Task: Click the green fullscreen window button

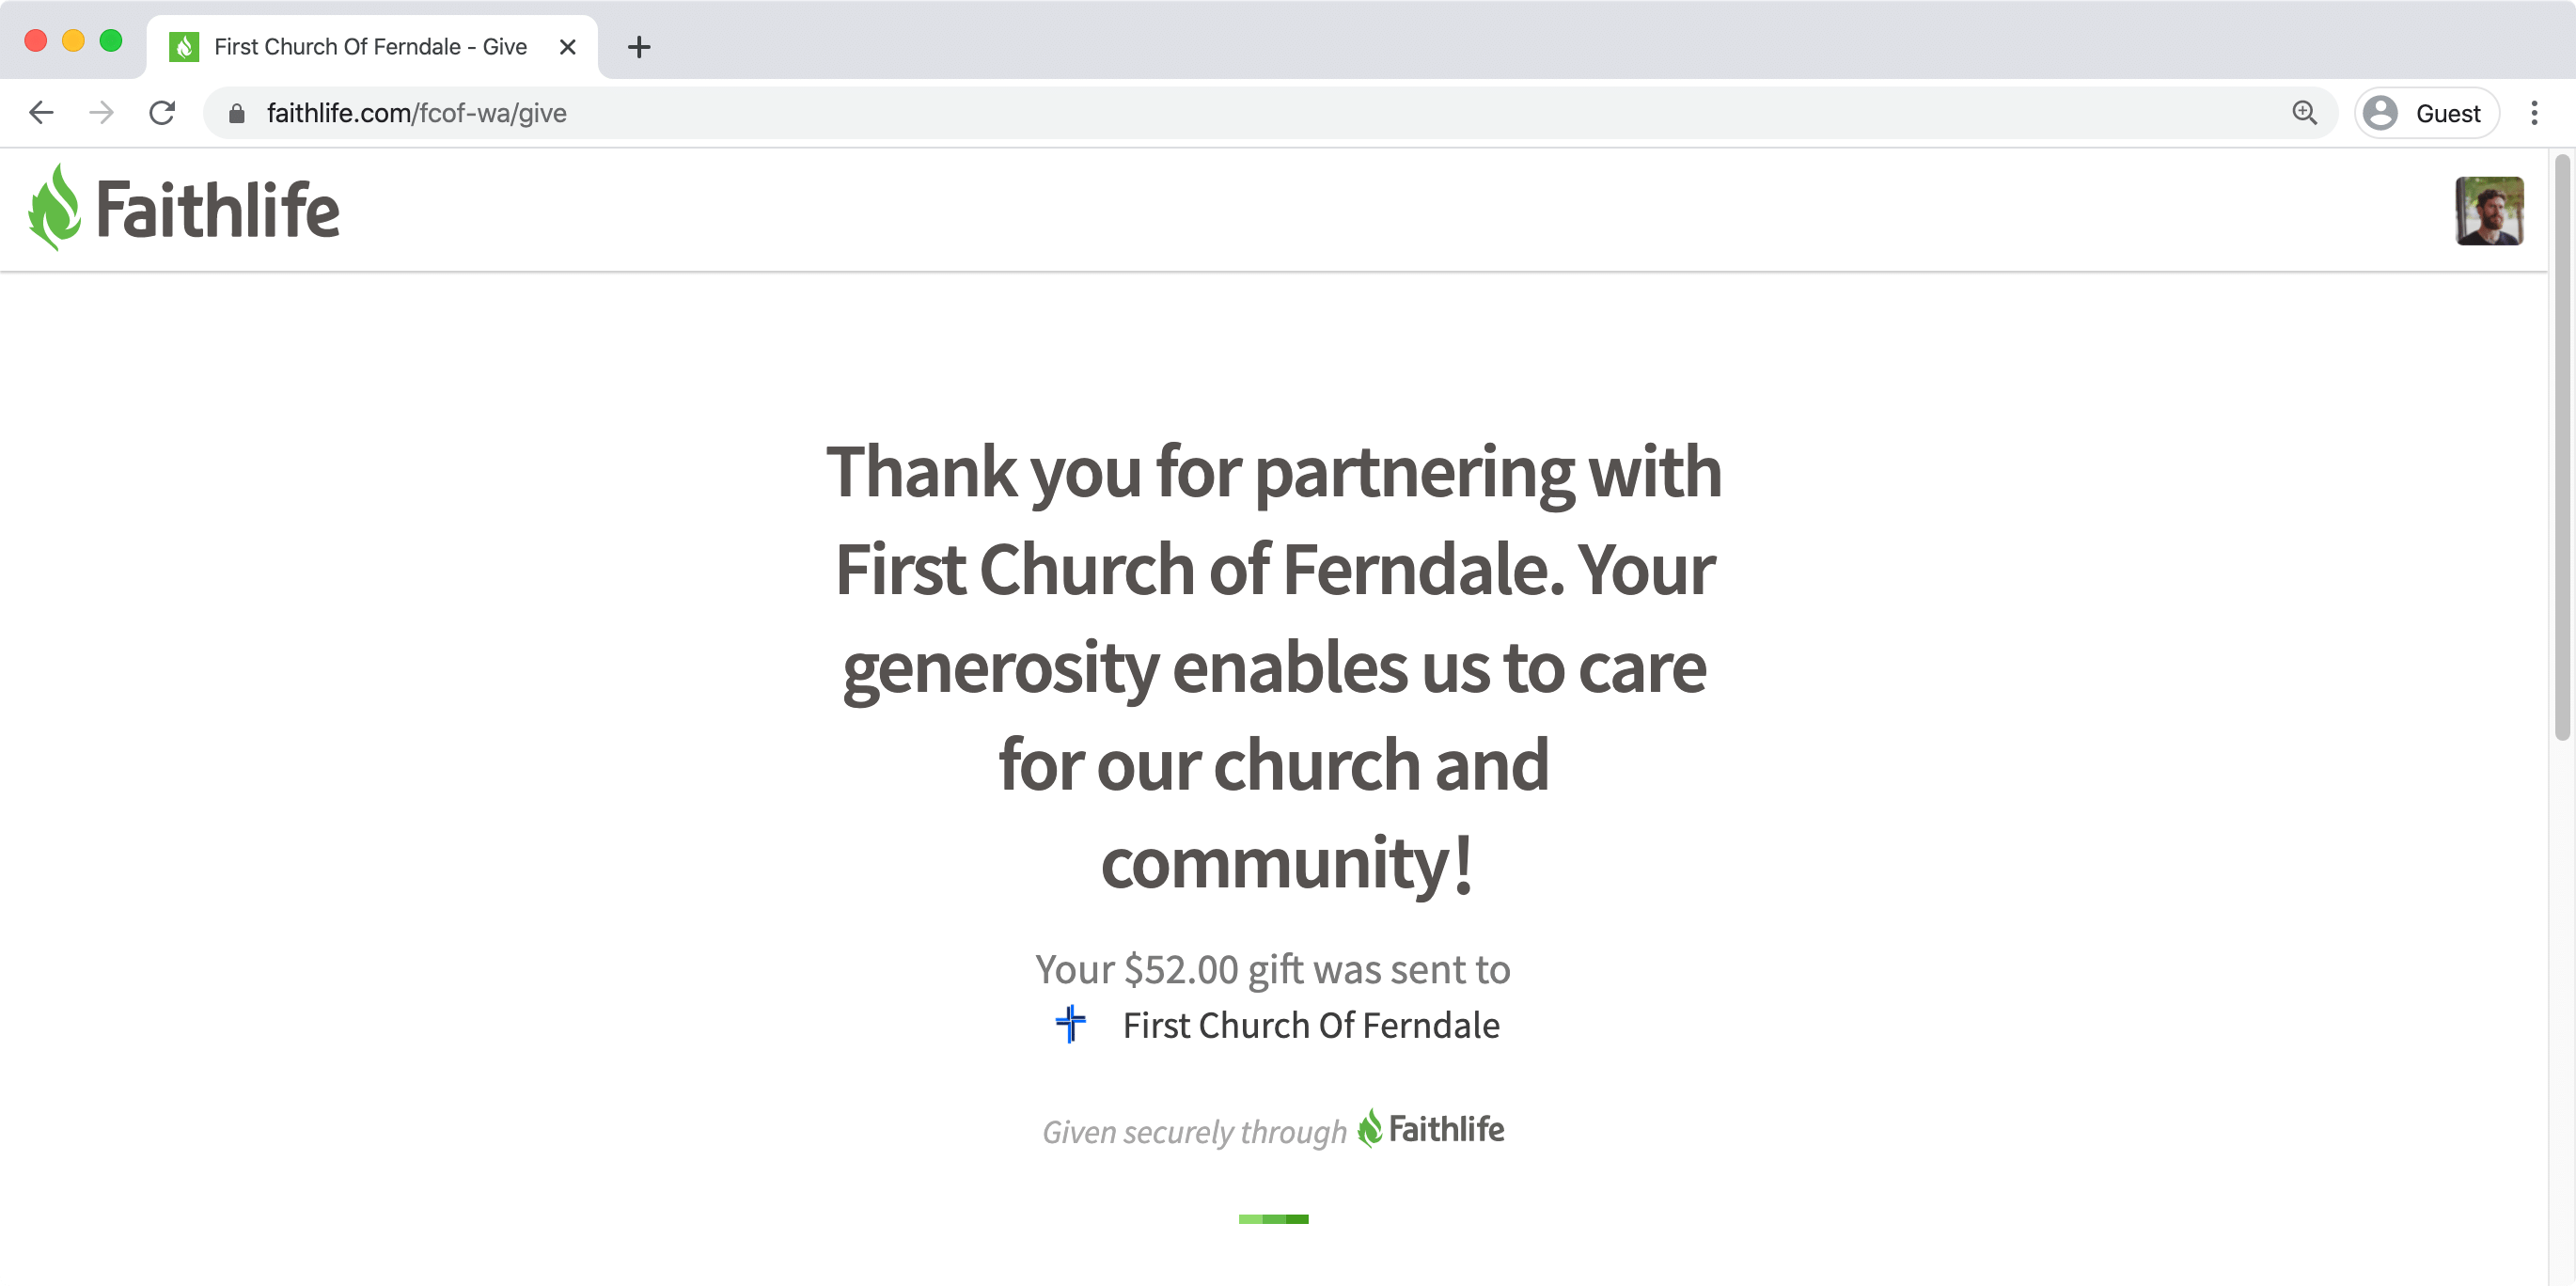Action: (111, 40)
